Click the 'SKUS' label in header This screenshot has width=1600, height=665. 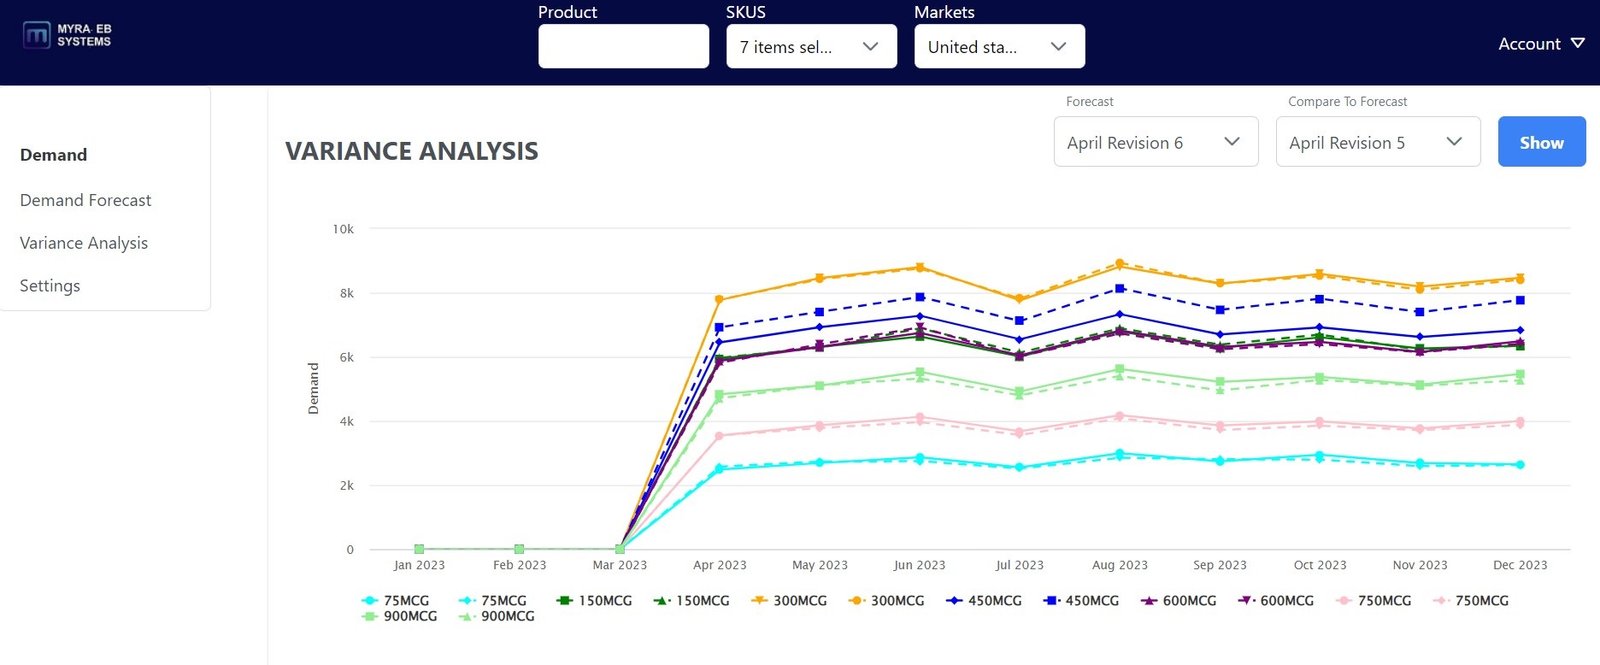pos(746,12)
